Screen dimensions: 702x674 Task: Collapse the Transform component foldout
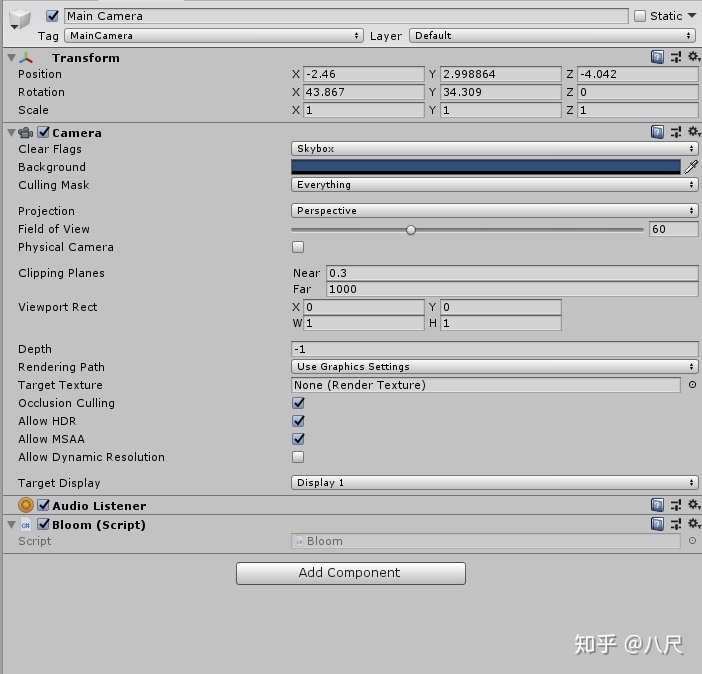(x=12, y=57)
